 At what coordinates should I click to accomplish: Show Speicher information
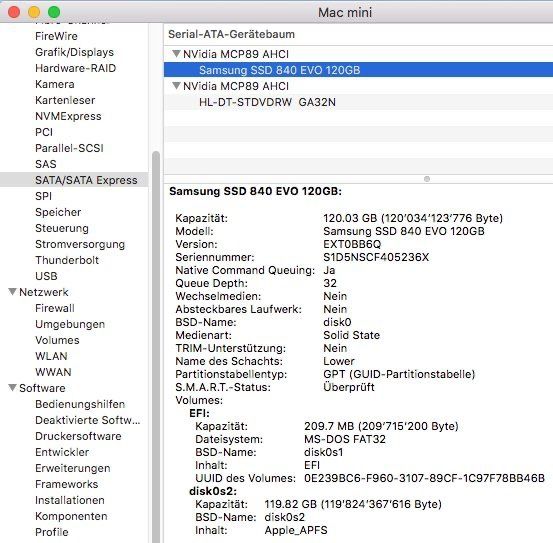point(58,212)
